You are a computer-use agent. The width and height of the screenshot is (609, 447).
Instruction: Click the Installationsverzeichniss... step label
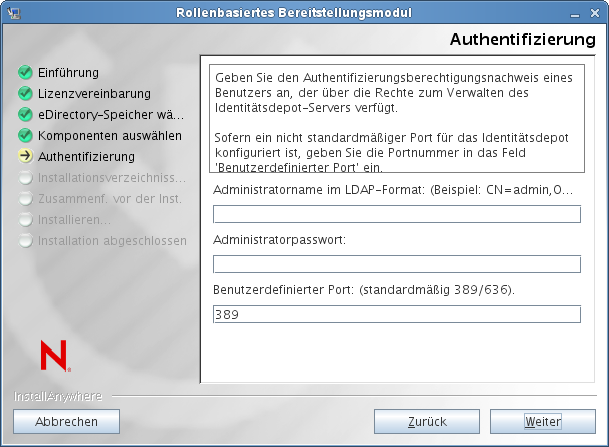[112, 177]
